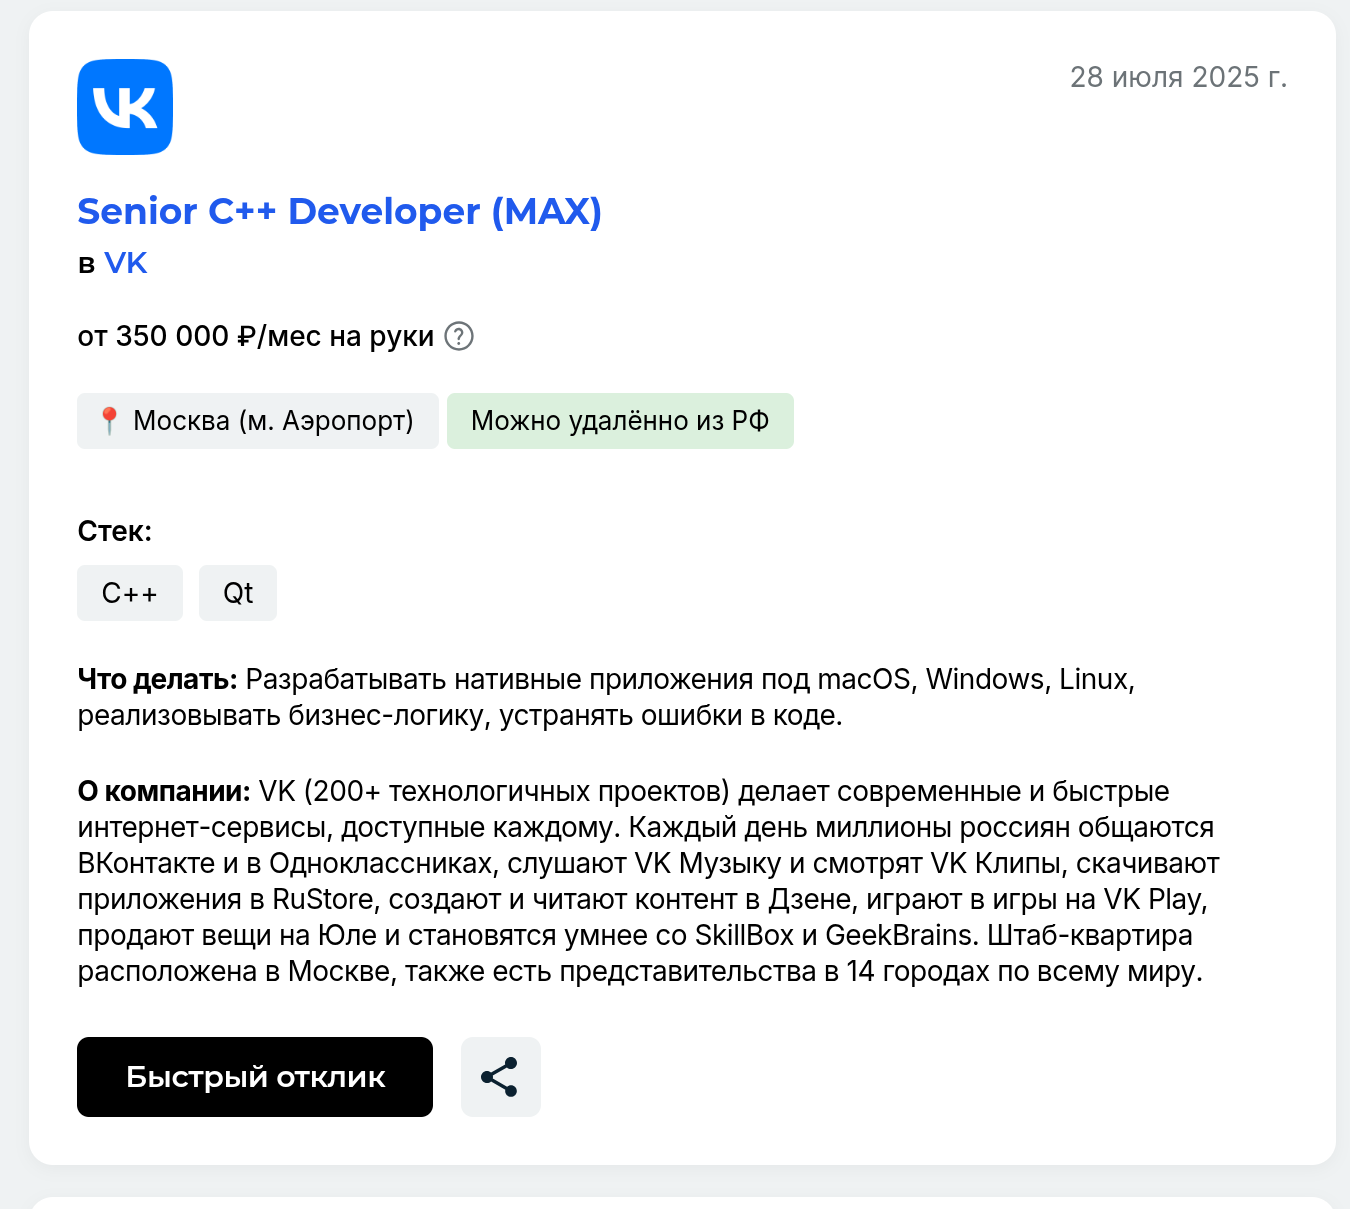Select the Можно удалённо из РФ tag
1350x1209 pixels.
pyautogui.click(x=620, y=421)
